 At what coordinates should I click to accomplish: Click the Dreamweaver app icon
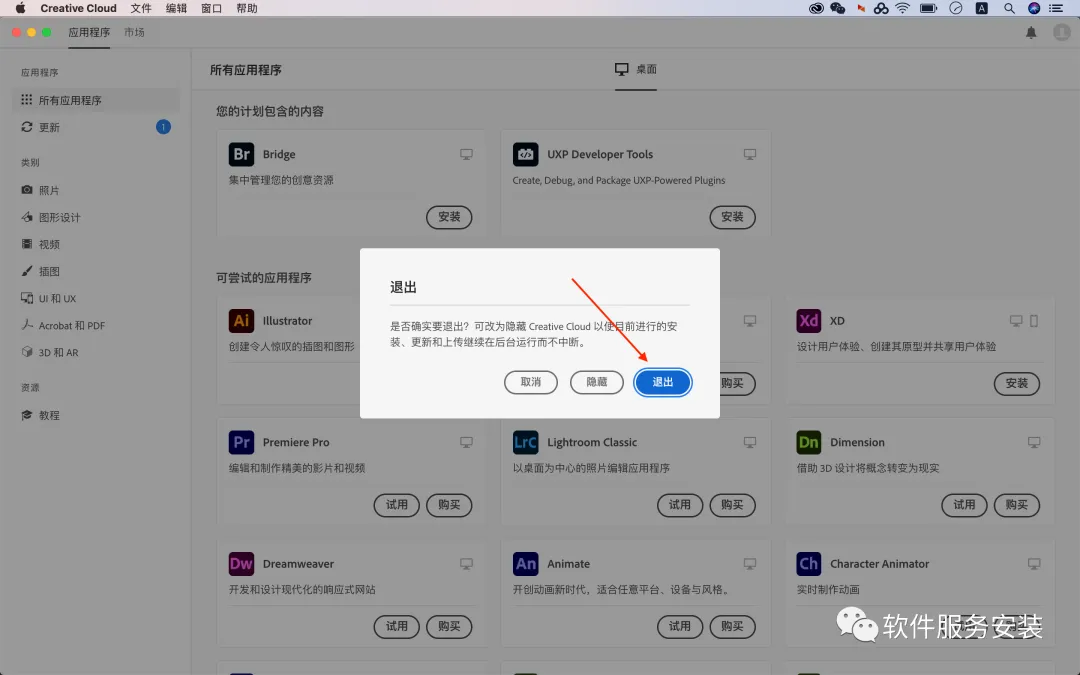[x=241, y=564]
